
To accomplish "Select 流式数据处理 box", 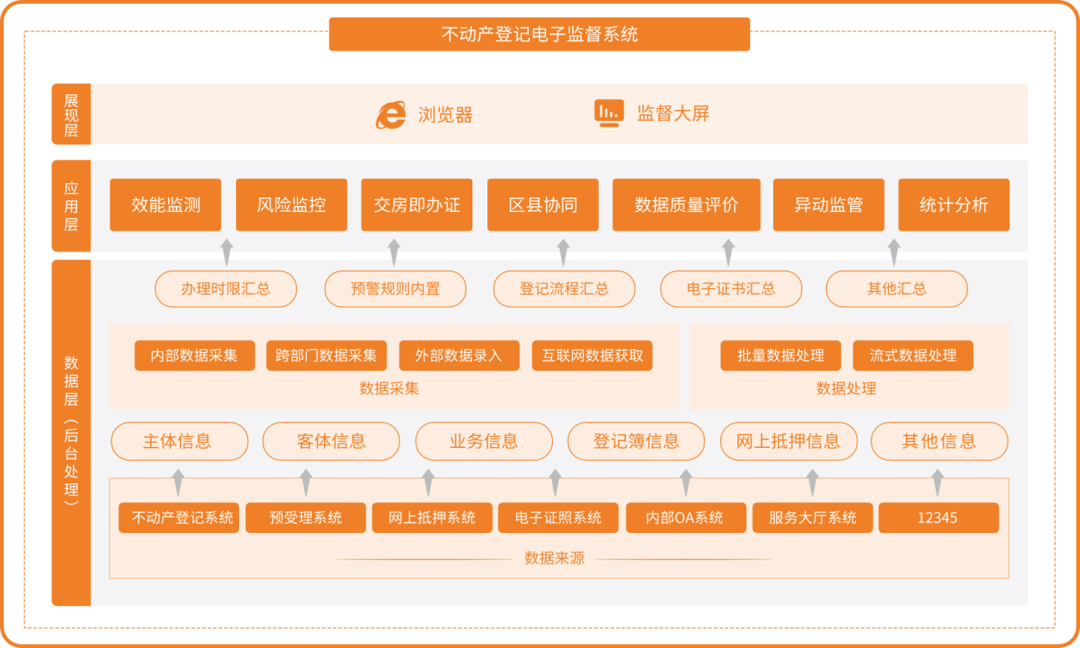I will tap(913, 355).
